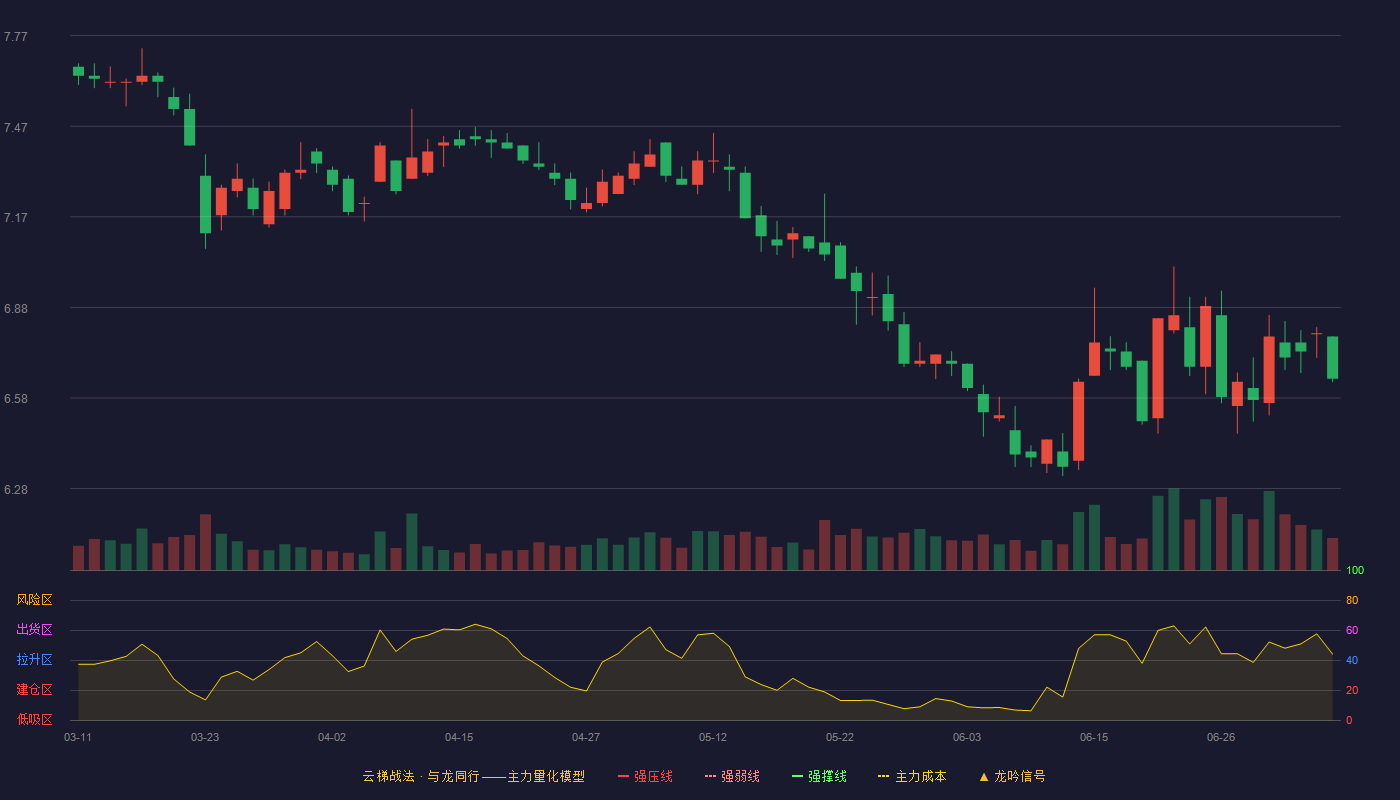
Task: Select the 低吸区 zone label
Action: tap(34, 719)
